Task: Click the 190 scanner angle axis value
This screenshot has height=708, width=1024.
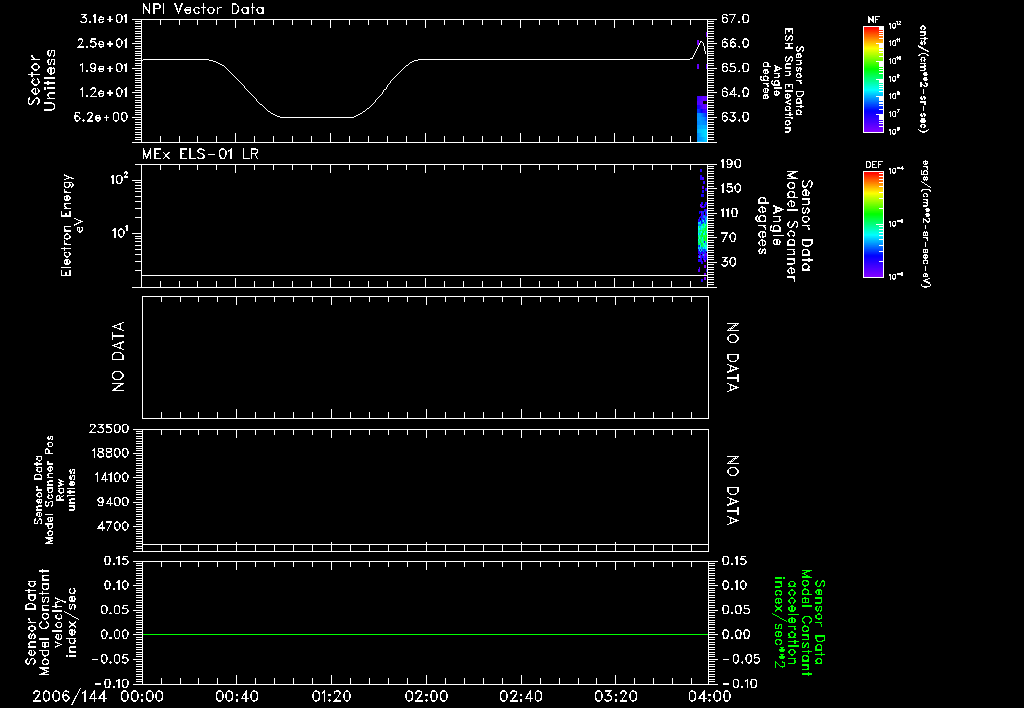Action: [731, 163]
